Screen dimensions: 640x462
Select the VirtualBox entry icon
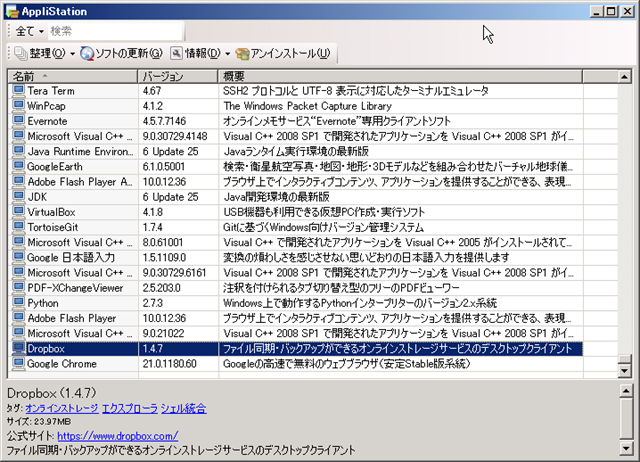click(17, 212)
